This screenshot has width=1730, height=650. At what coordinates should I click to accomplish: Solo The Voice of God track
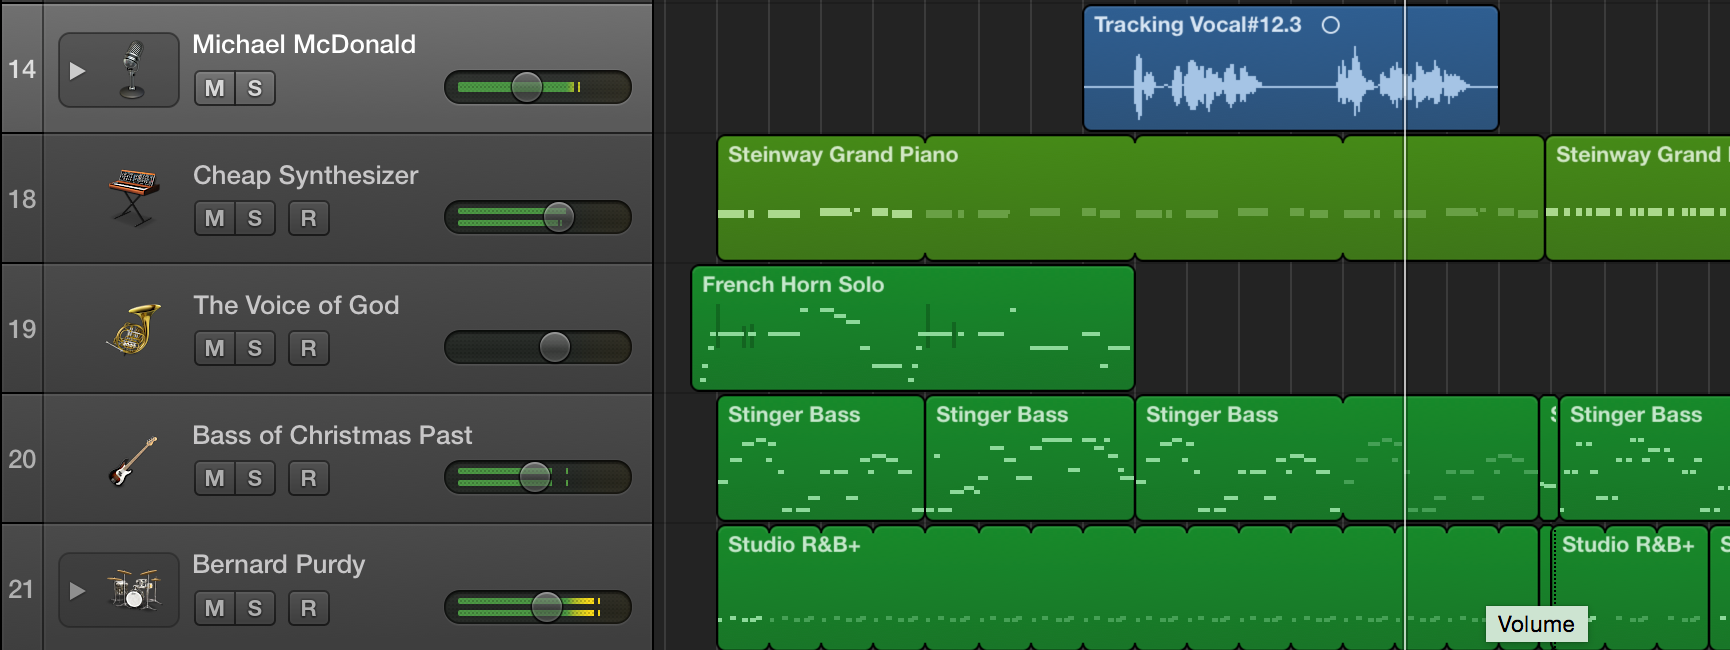(255, 348)
